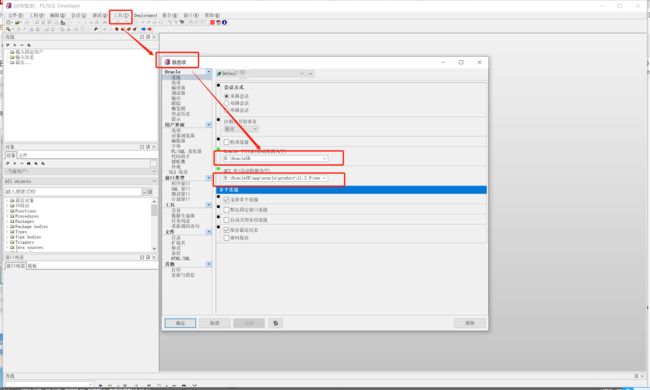Click the blue info help icon in toolbar
The image size is (650, 390).
224,22
